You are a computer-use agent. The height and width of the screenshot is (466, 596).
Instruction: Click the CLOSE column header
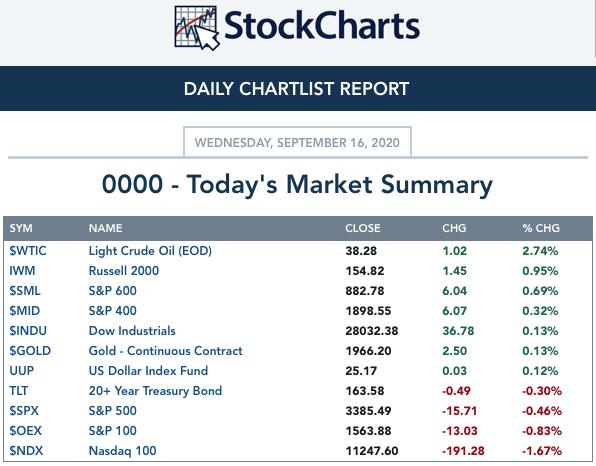(x=363, y=228)
